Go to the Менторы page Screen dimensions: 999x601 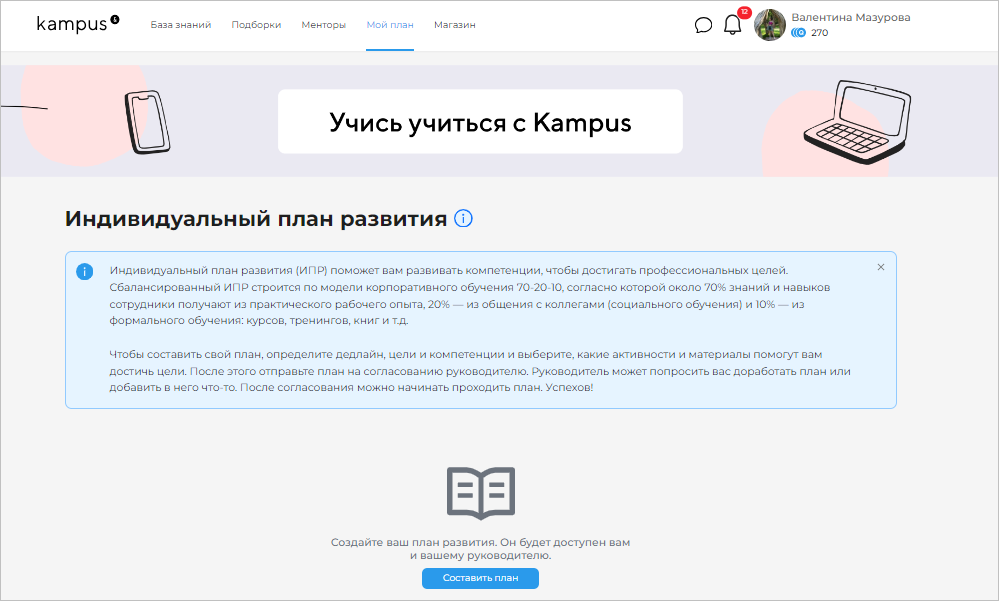[323, 25]
